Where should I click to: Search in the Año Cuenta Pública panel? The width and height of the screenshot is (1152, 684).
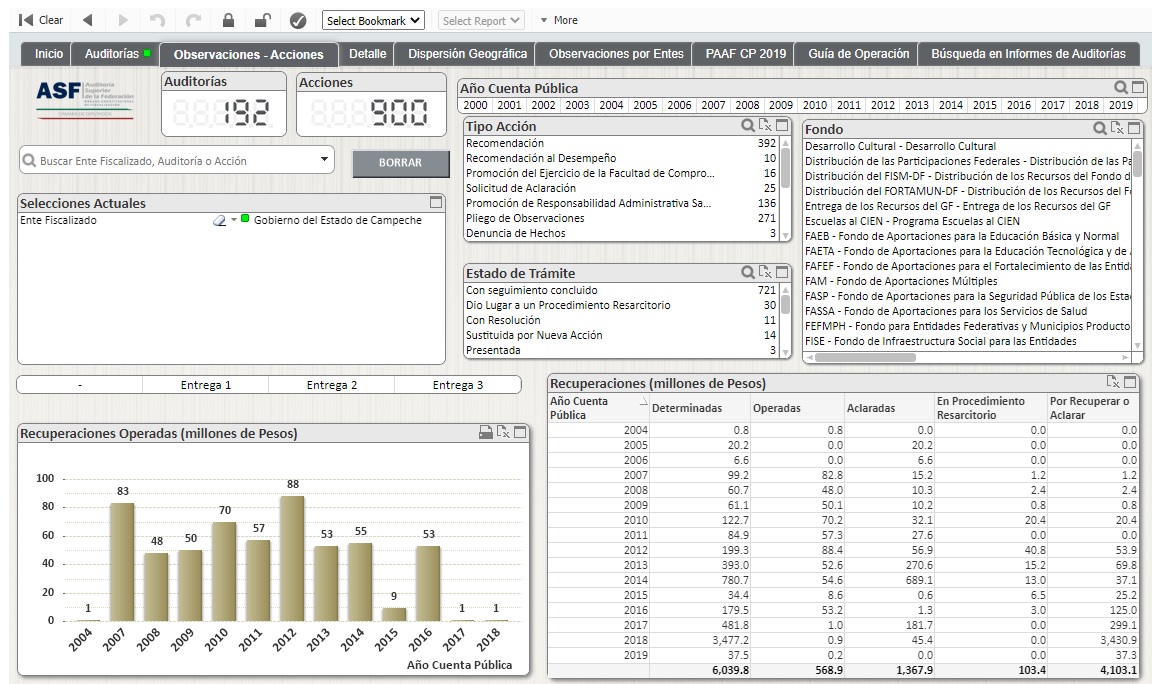click(1121, 88)
